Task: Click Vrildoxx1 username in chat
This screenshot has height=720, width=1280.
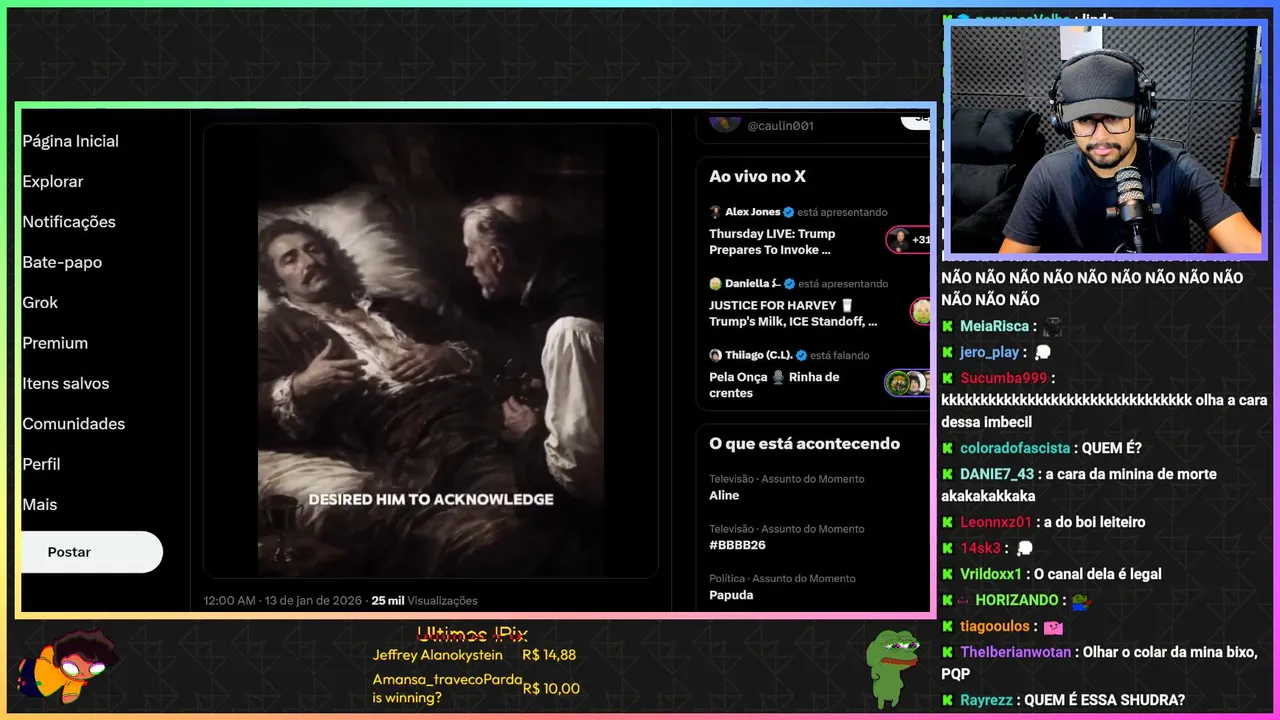Action: [x=991, y=574]
